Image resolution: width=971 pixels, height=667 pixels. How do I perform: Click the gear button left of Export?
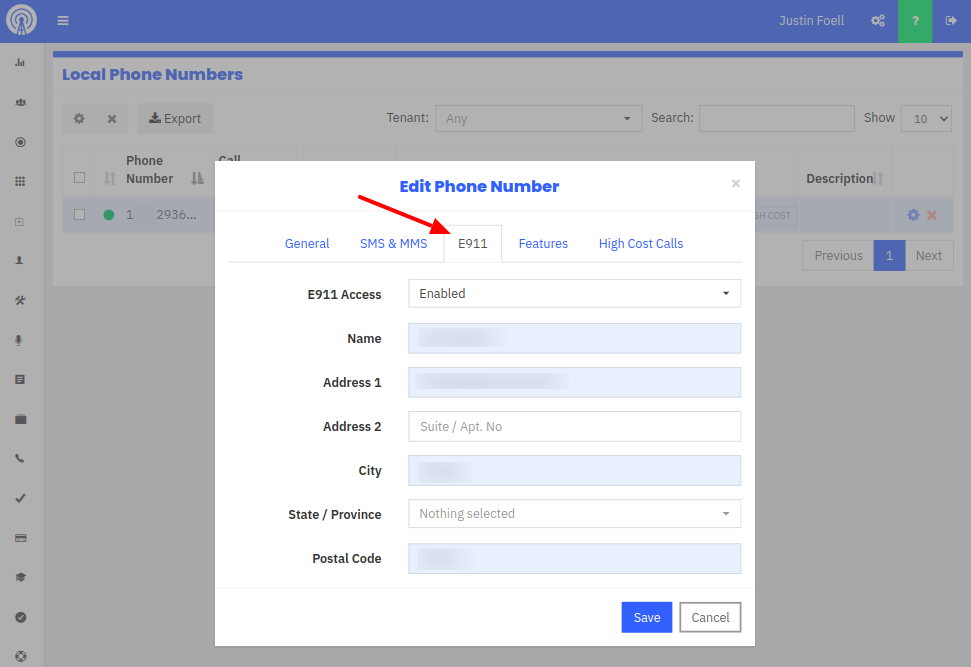pos(79,118)
